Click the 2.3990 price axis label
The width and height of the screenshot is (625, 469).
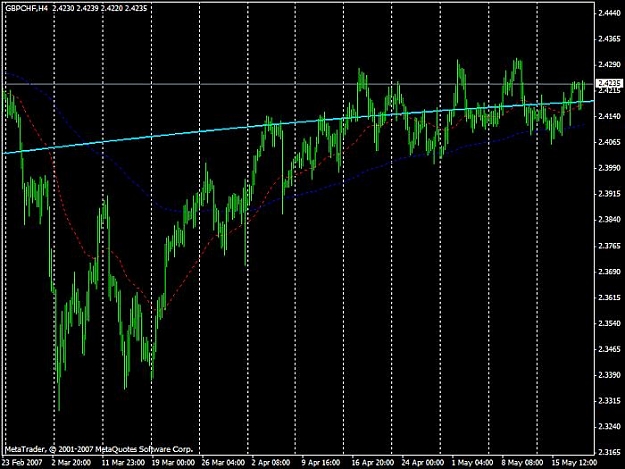click(609, 168)
